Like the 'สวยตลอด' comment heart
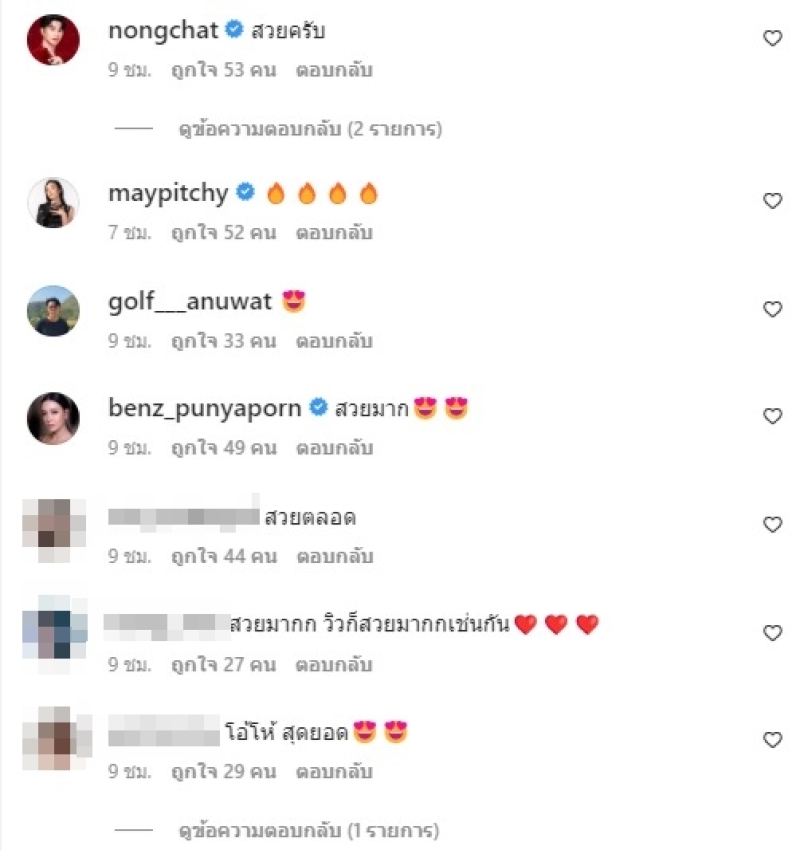Image resolution: width=800 pixels, height=850 pixels. [772, 524]
